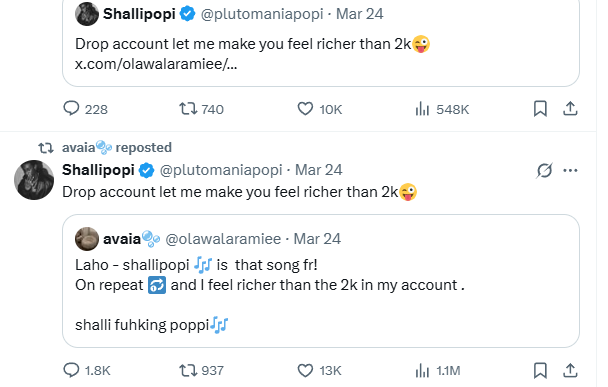Viewport: 608px width, 387px height.
Task: Open @olawalaramiee profile handle in quoted post
Action: coord(223,239)
